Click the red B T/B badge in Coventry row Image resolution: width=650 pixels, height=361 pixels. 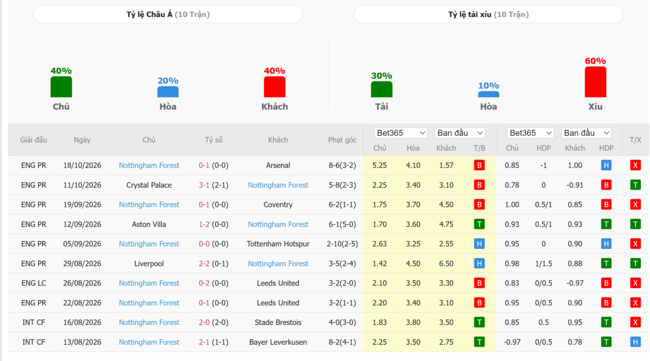[x=479, y=205]
